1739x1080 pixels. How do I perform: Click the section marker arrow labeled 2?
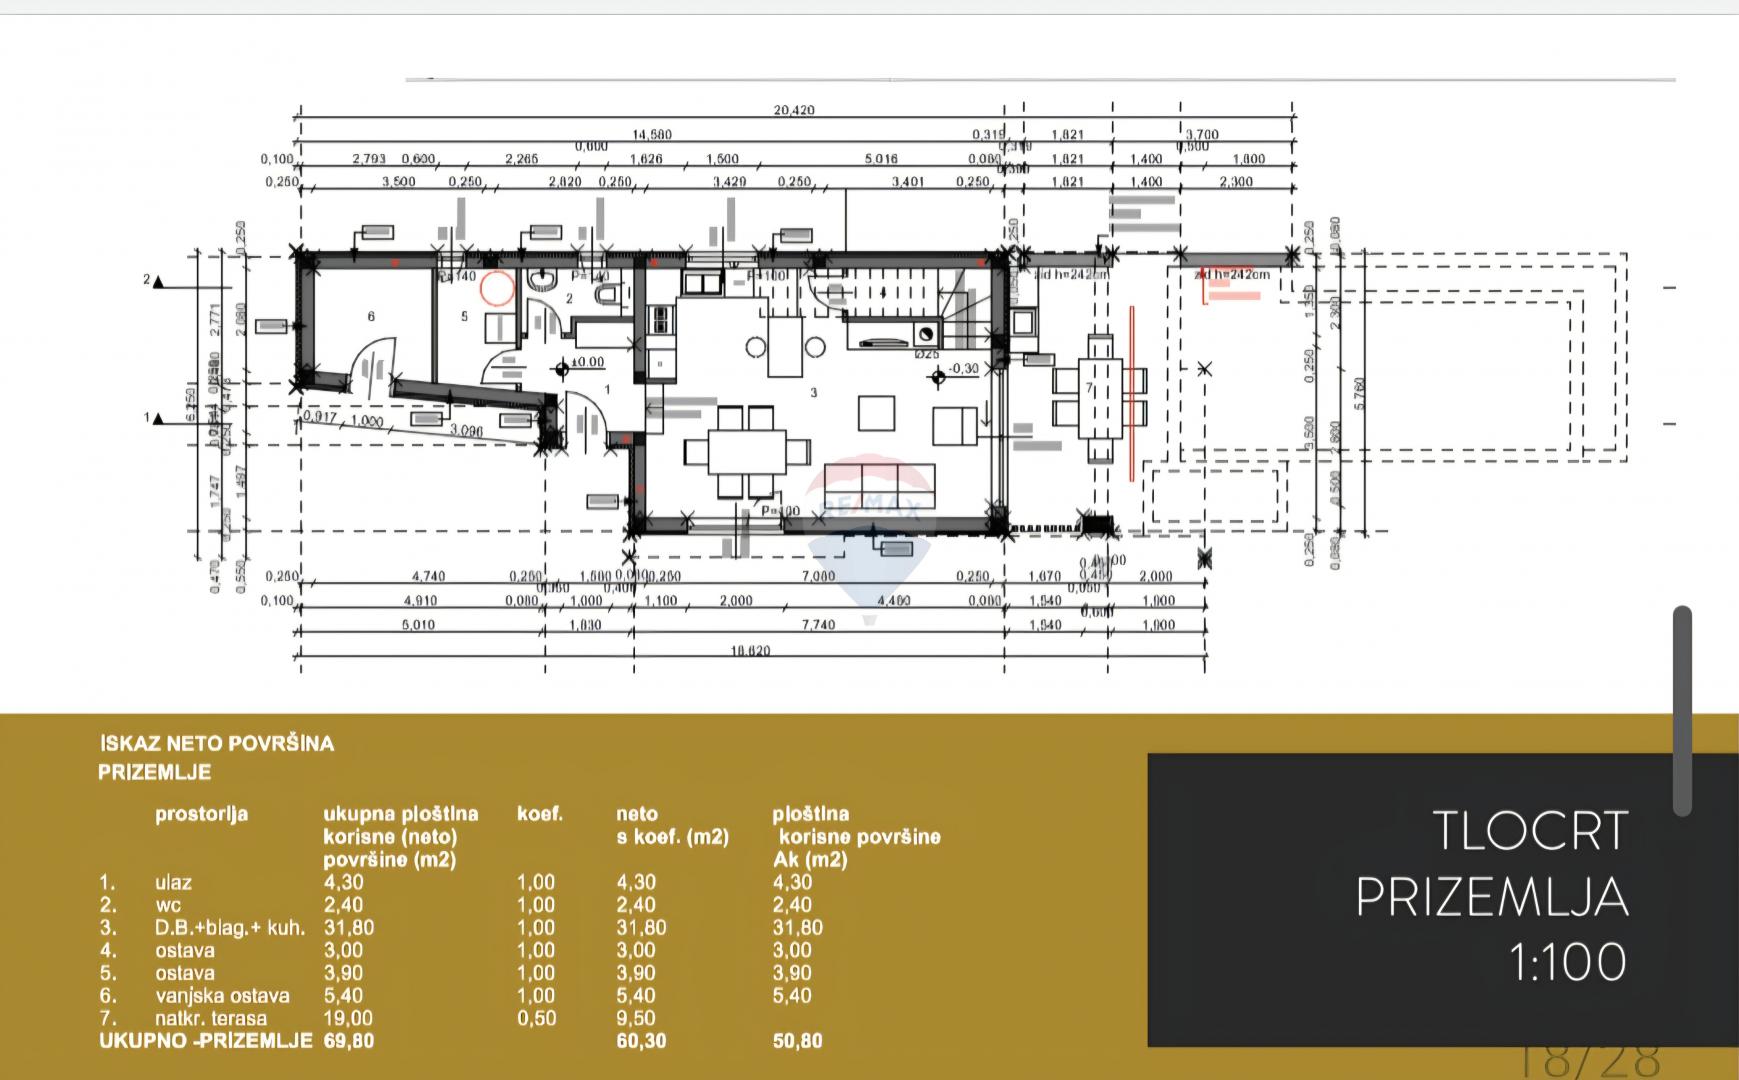157,281
